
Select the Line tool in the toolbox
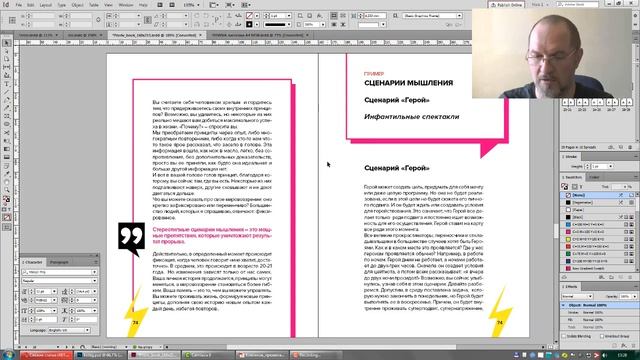click(7, 92)
